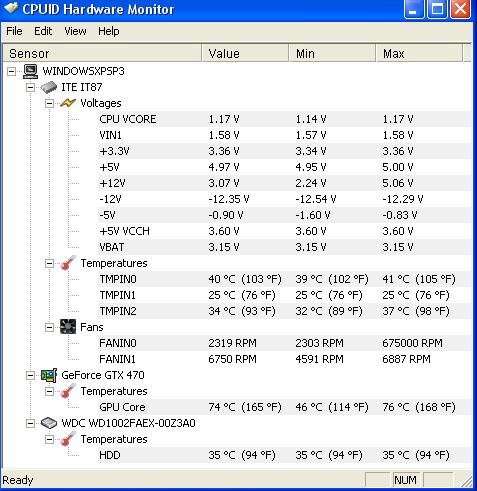Click the GeForce GTX 470 graphics card icon
Viewport: 477px width, 491px height.
49,375
